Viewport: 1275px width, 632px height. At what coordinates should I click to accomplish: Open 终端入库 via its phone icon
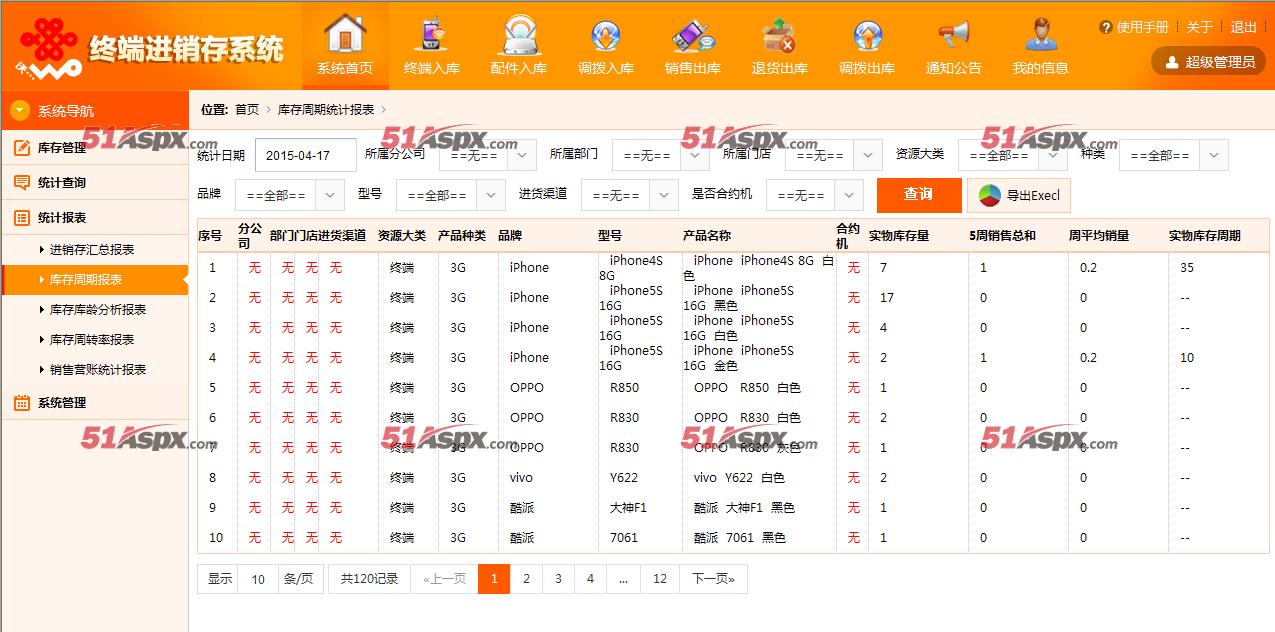432,35
